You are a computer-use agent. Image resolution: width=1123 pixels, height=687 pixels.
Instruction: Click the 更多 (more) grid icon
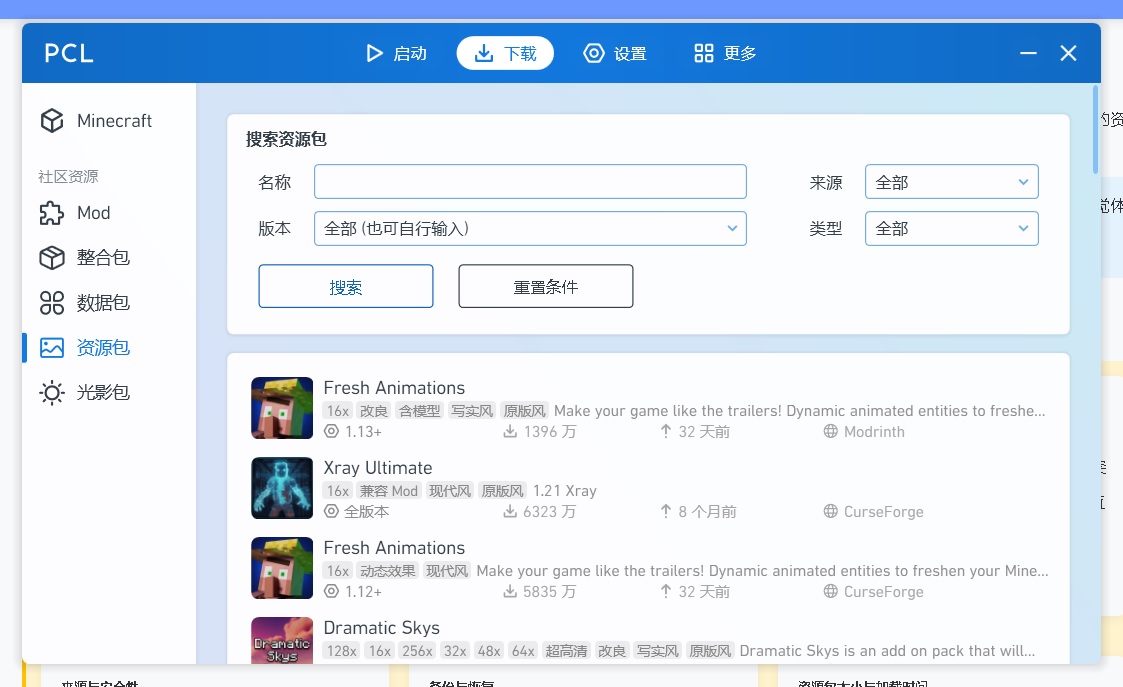[x=703, y=52]
